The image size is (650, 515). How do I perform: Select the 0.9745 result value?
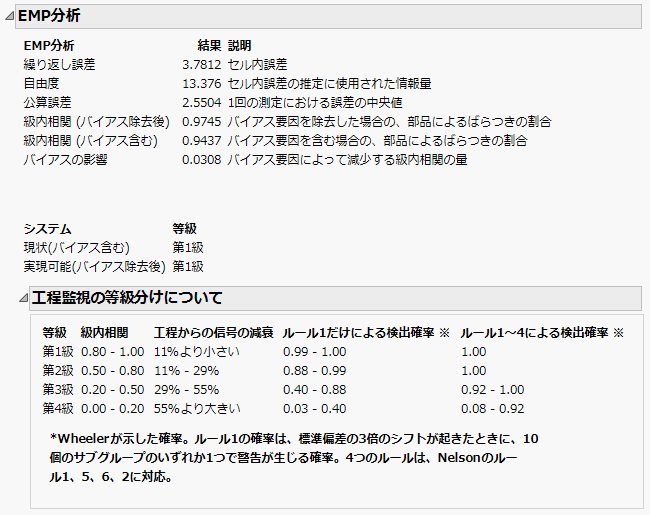point(201,121)
